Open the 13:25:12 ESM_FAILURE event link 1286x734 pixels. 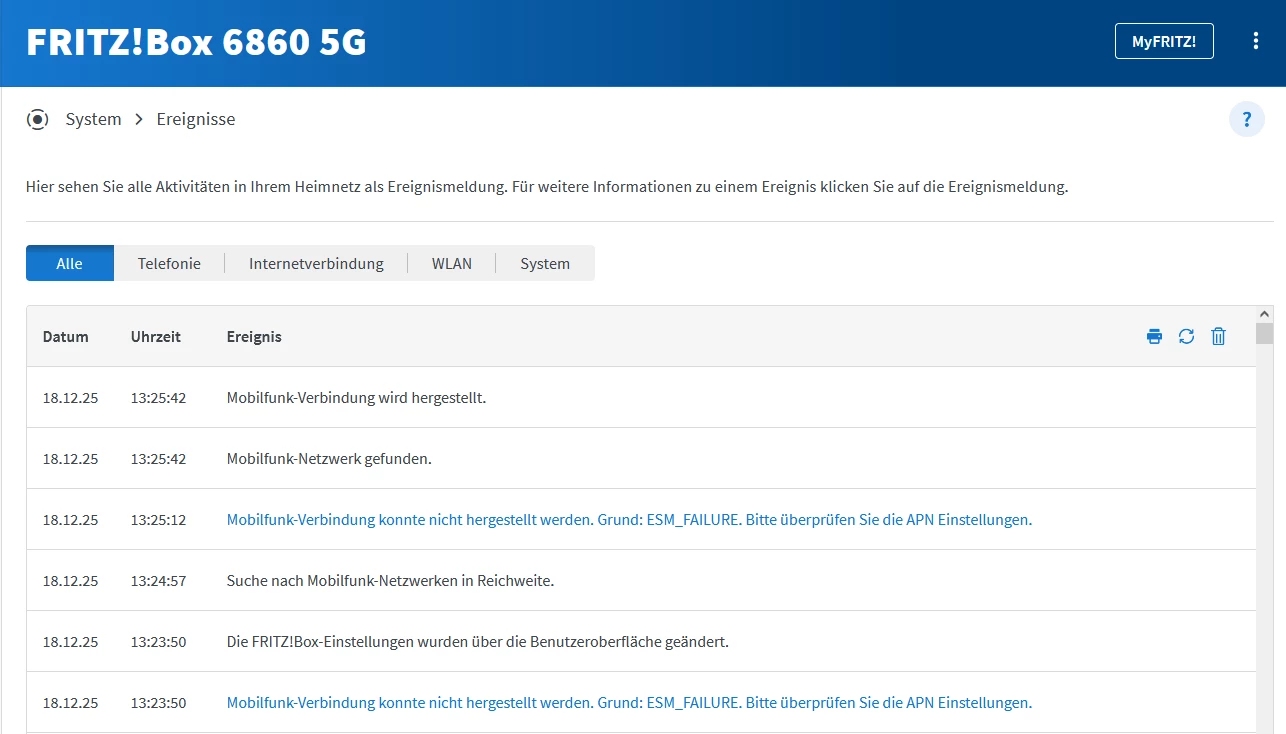(x=629, y=520)
